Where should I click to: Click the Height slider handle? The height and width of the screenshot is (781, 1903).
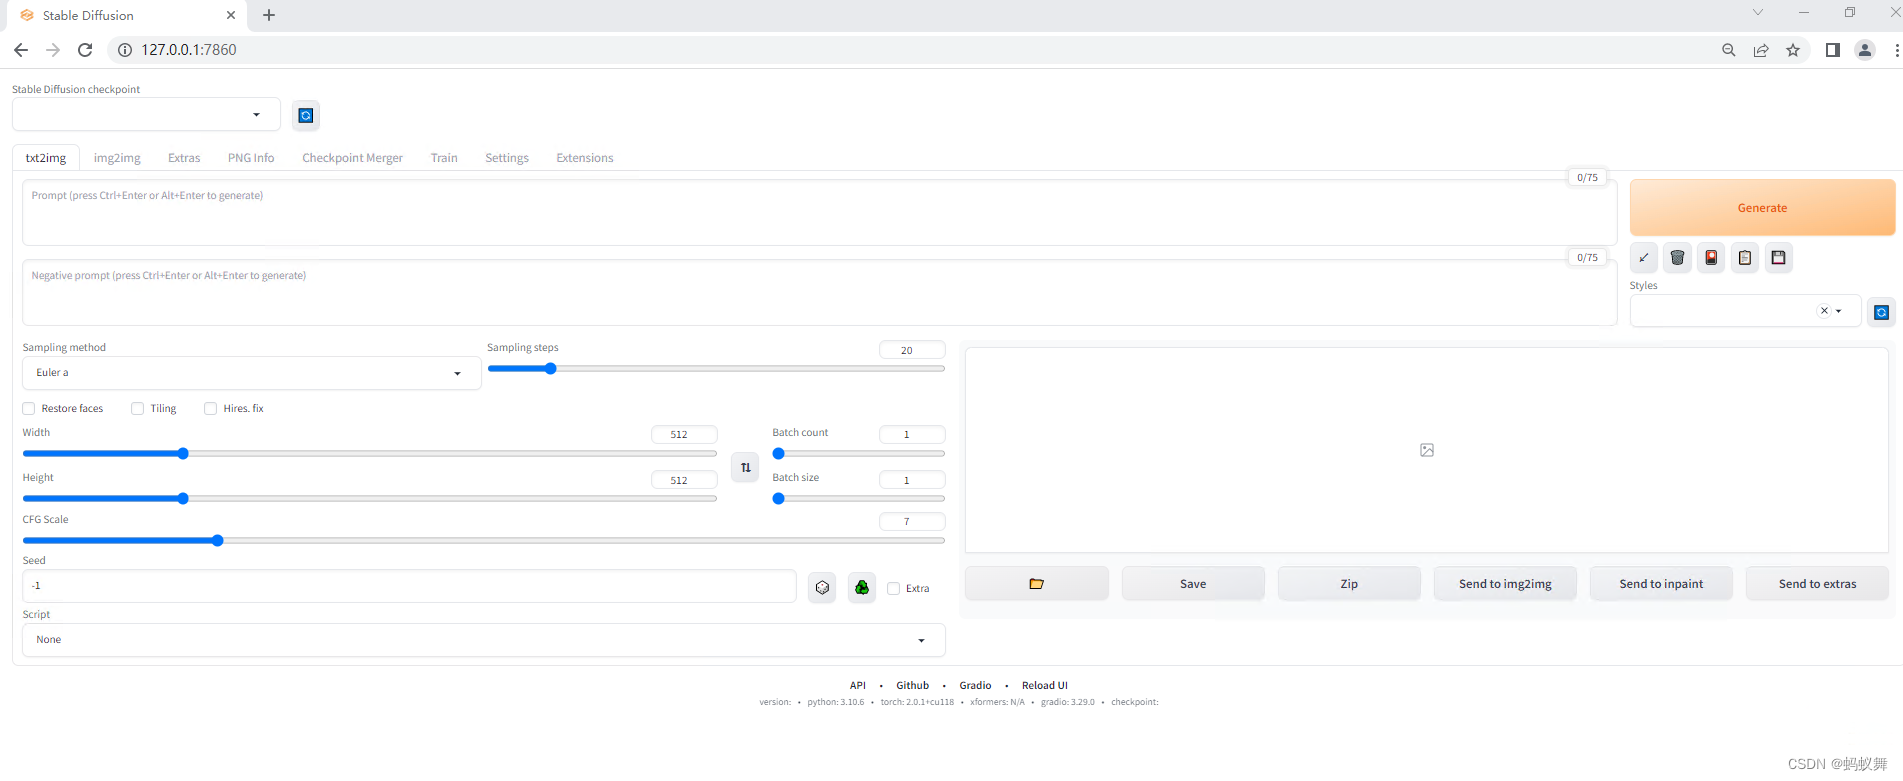183,499
